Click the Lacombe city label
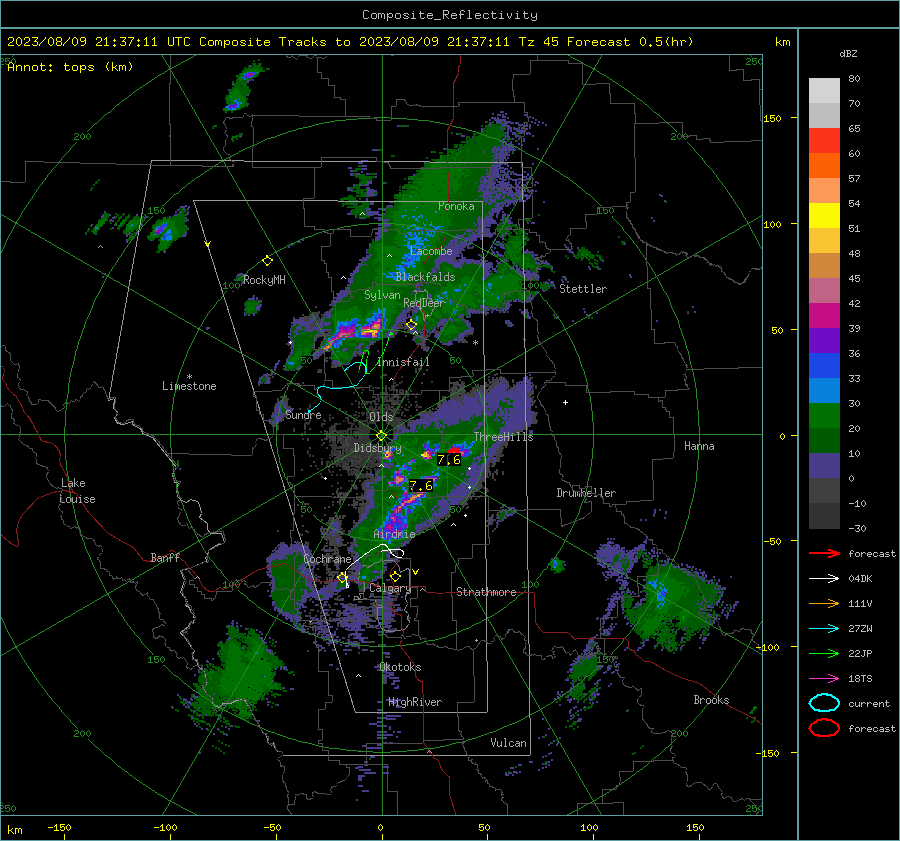 pos(431,251)
